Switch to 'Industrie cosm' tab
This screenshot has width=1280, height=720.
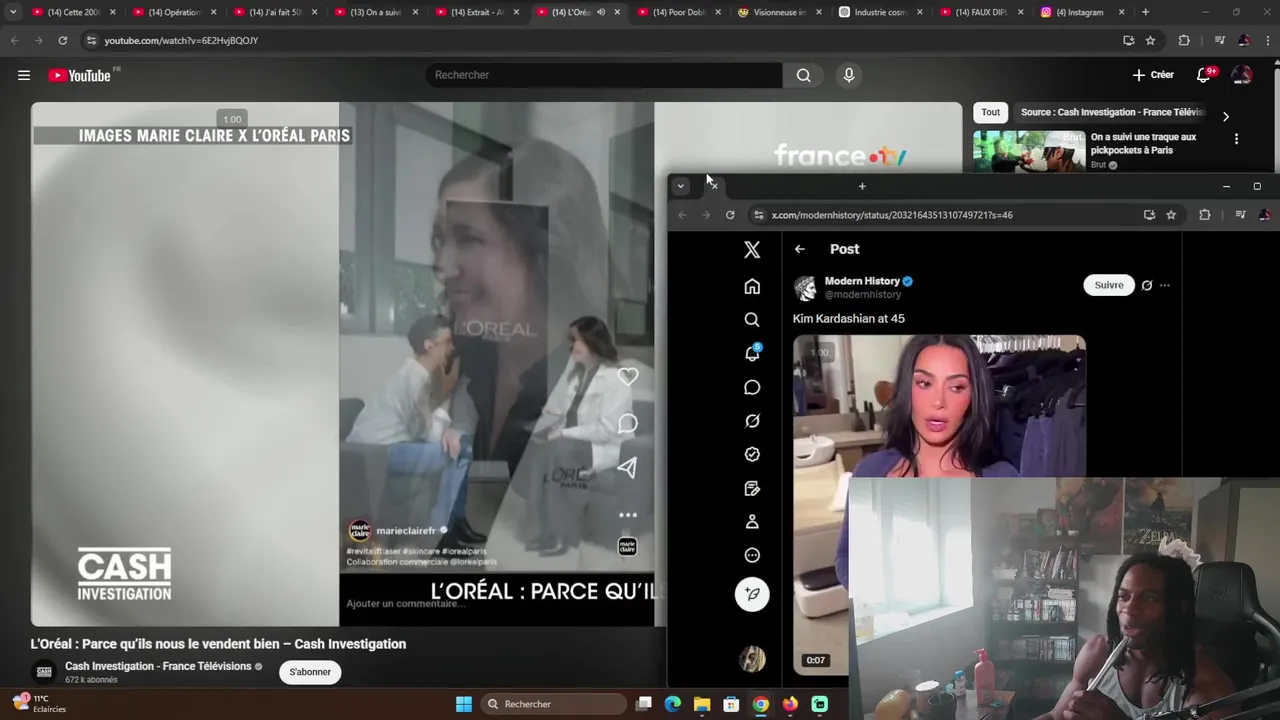coord(879,12)
